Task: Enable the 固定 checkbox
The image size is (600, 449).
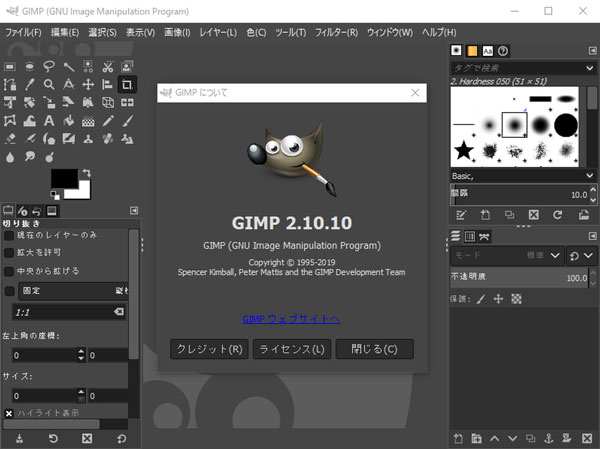Action: point(9,291)
